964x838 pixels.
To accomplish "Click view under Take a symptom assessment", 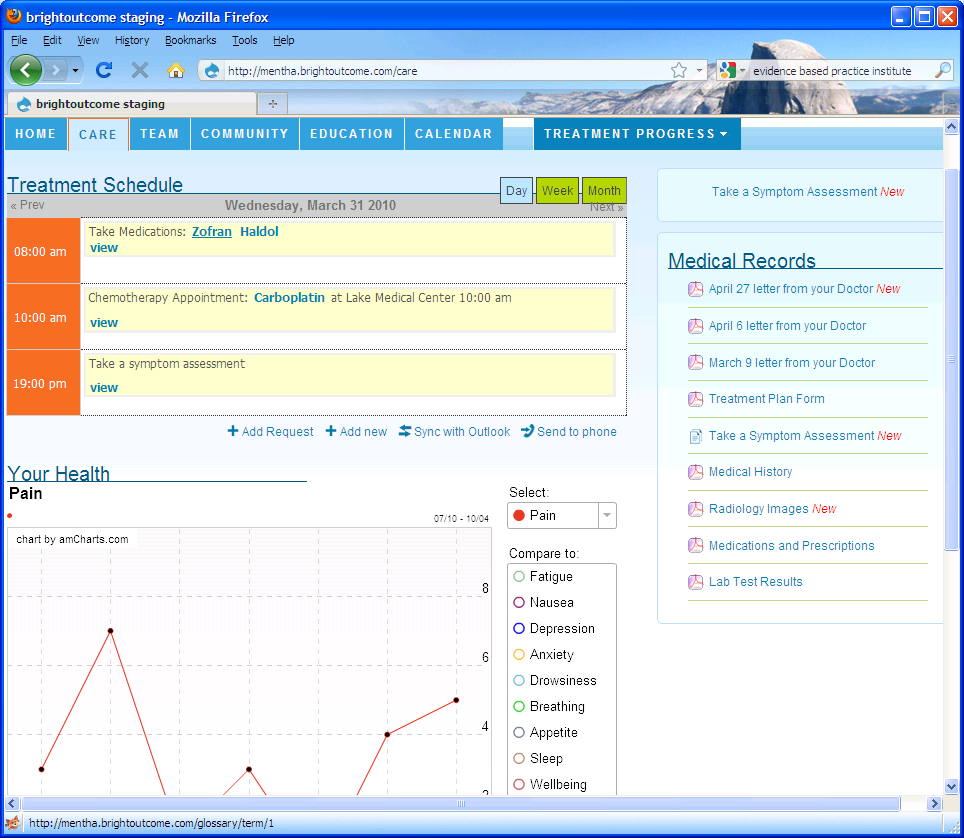I will pos(104,387).
